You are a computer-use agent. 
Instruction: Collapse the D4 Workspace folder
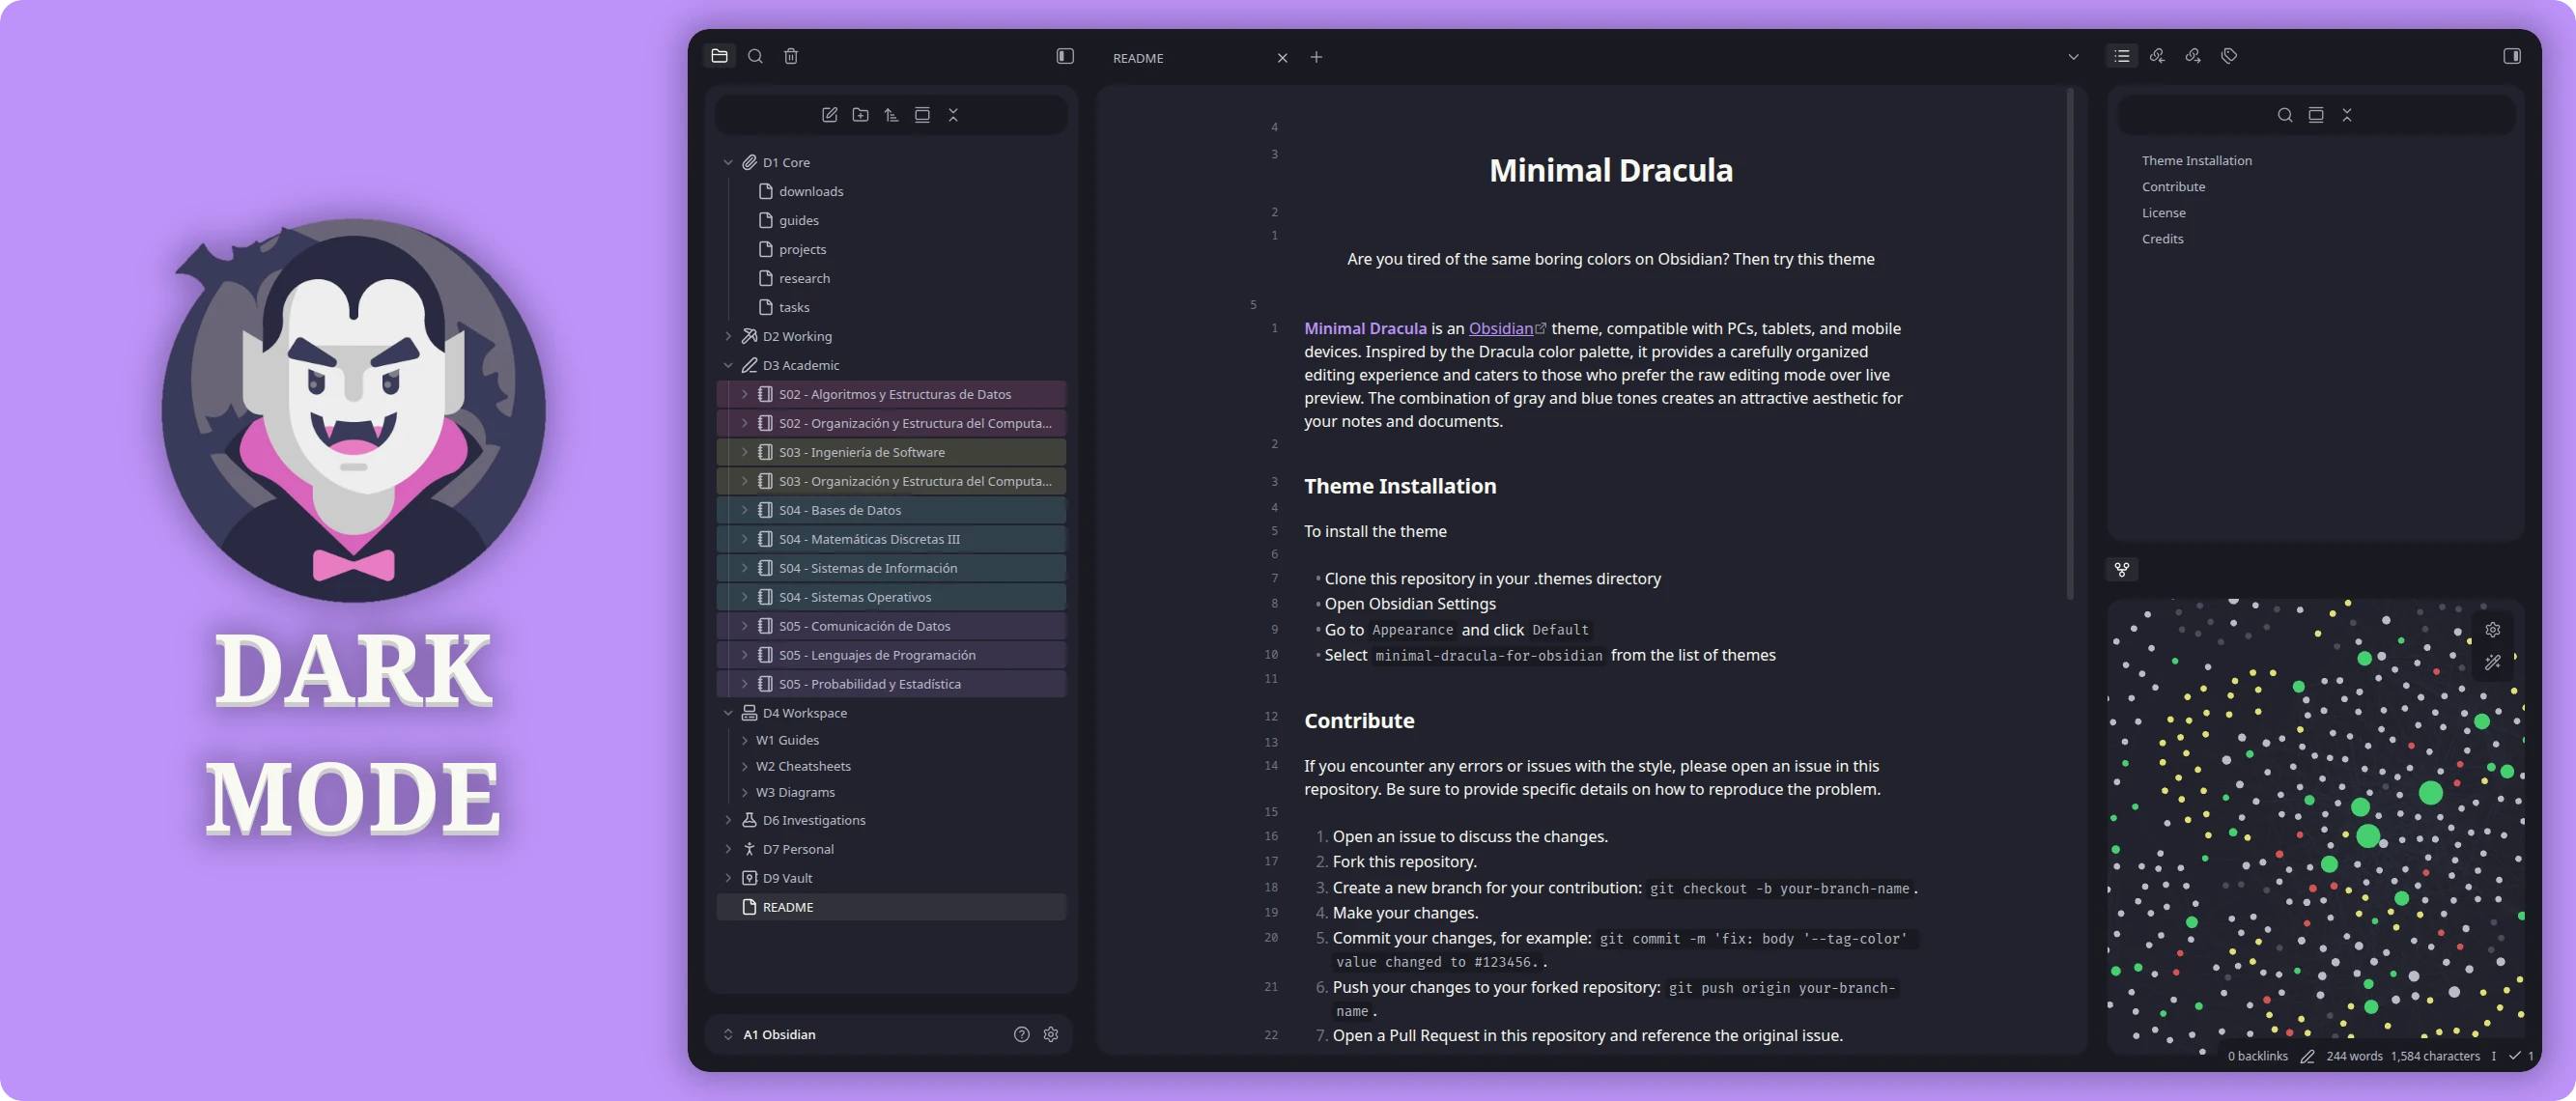tap(728, 713)
